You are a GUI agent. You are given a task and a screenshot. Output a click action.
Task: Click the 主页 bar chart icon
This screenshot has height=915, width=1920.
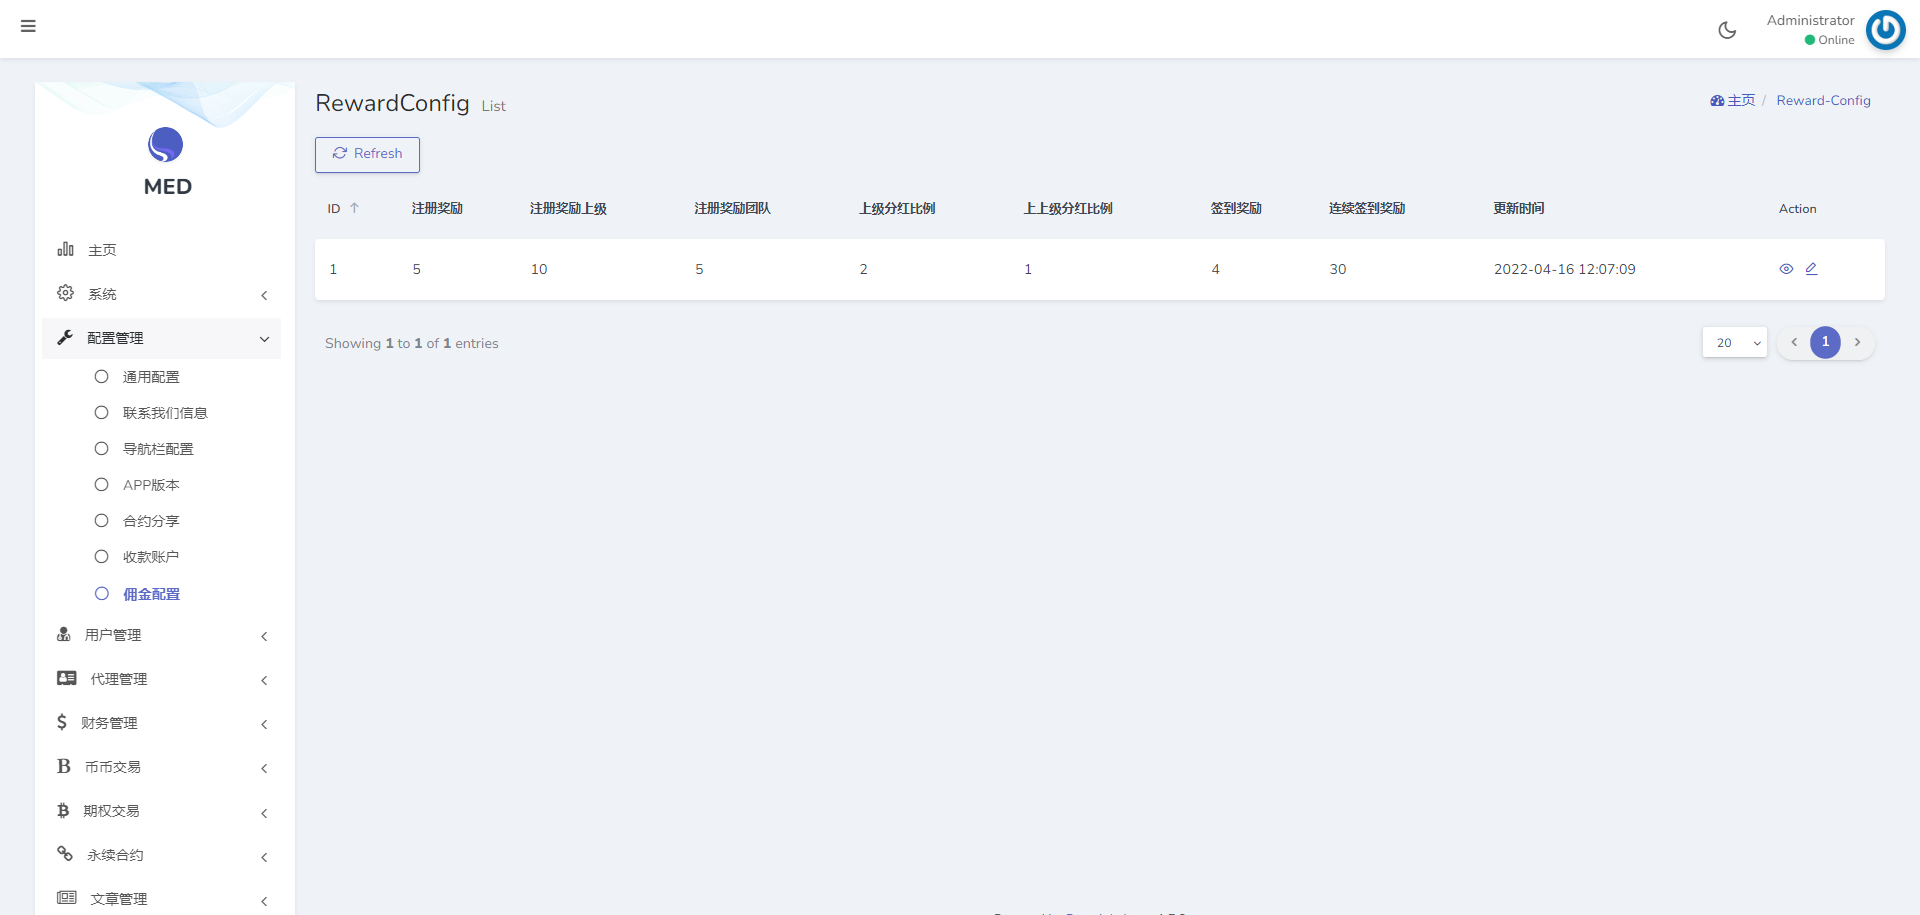(x=66, y=249)
